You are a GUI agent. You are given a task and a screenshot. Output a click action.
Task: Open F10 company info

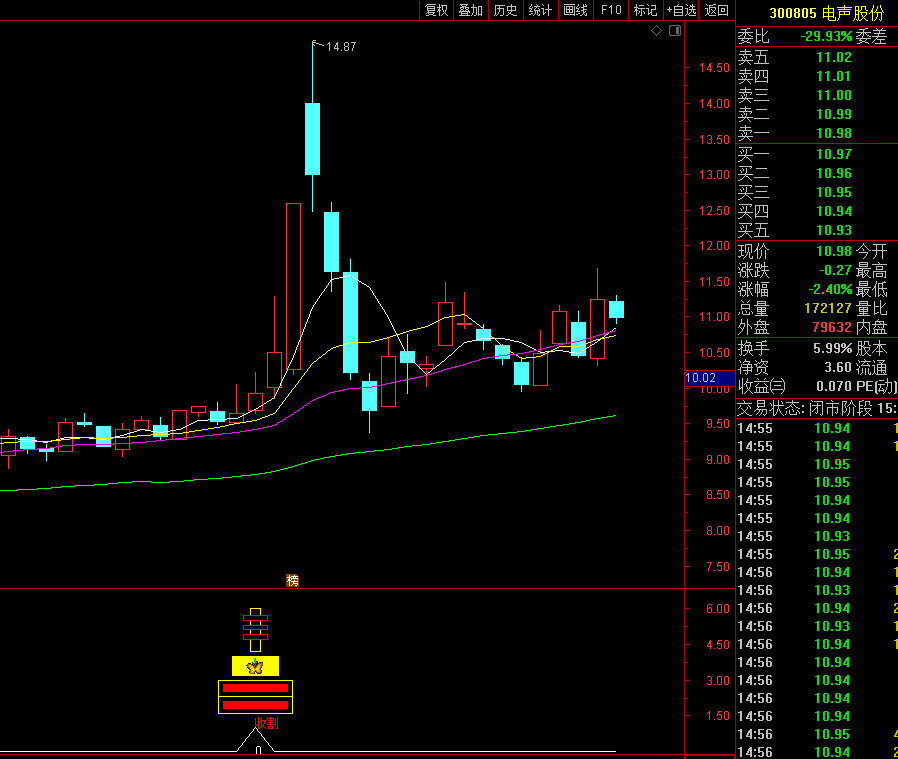pos(611,10)
